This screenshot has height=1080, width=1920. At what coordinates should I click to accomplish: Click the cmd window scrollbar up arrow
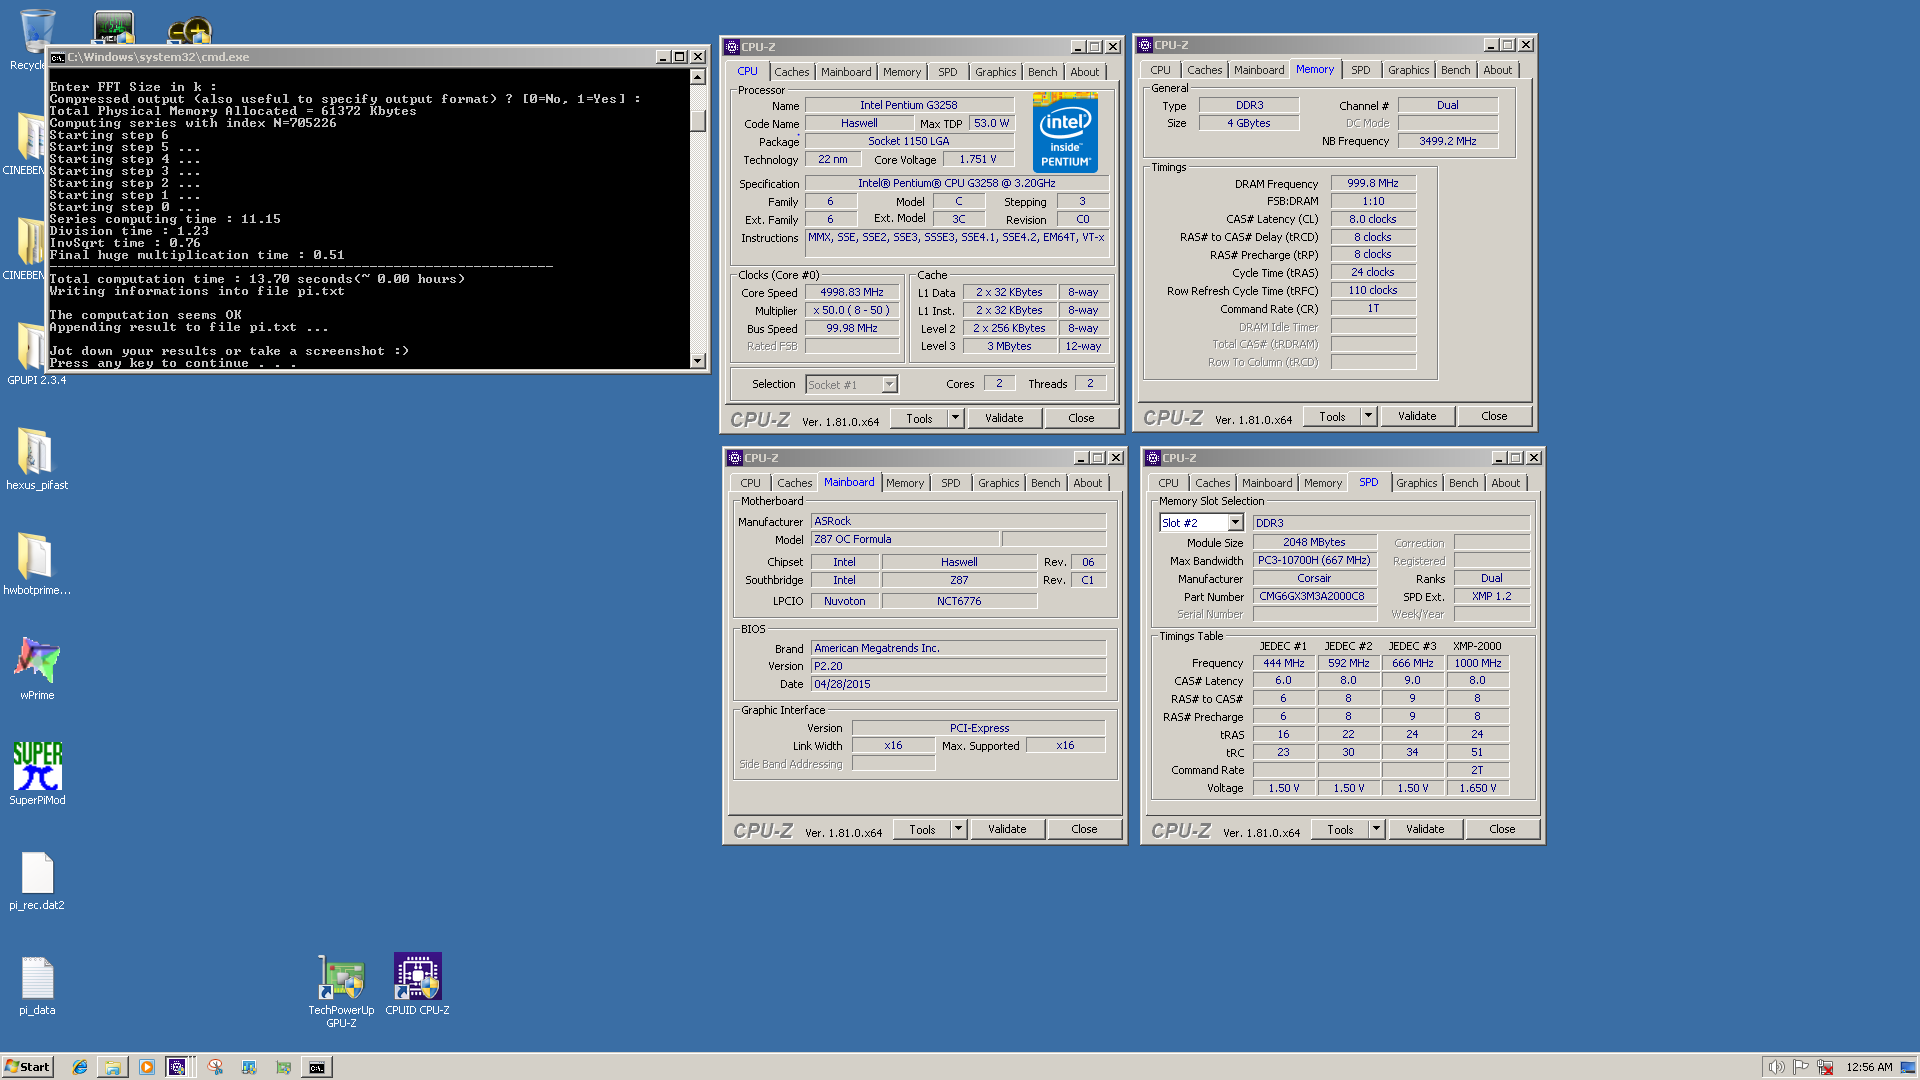[697, 77]
